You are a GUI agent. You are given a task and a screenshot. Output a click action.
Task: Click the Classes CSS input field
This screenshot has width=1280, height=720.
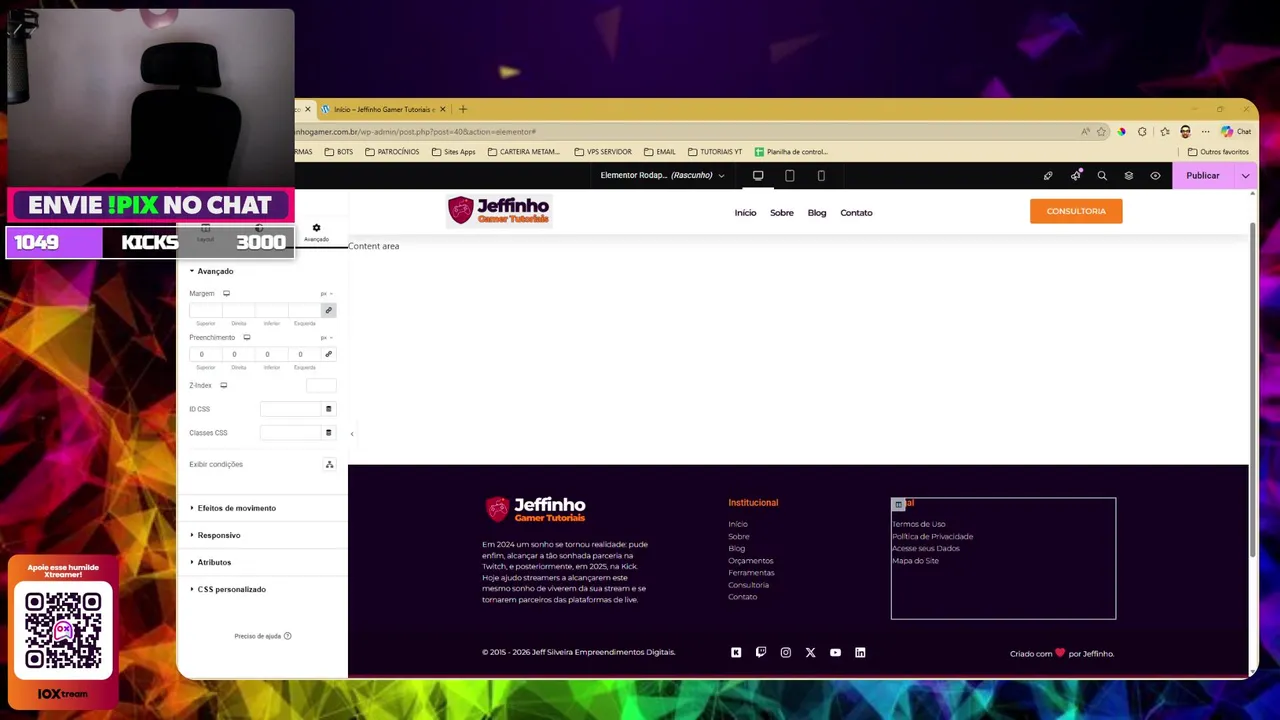(290, 433)
